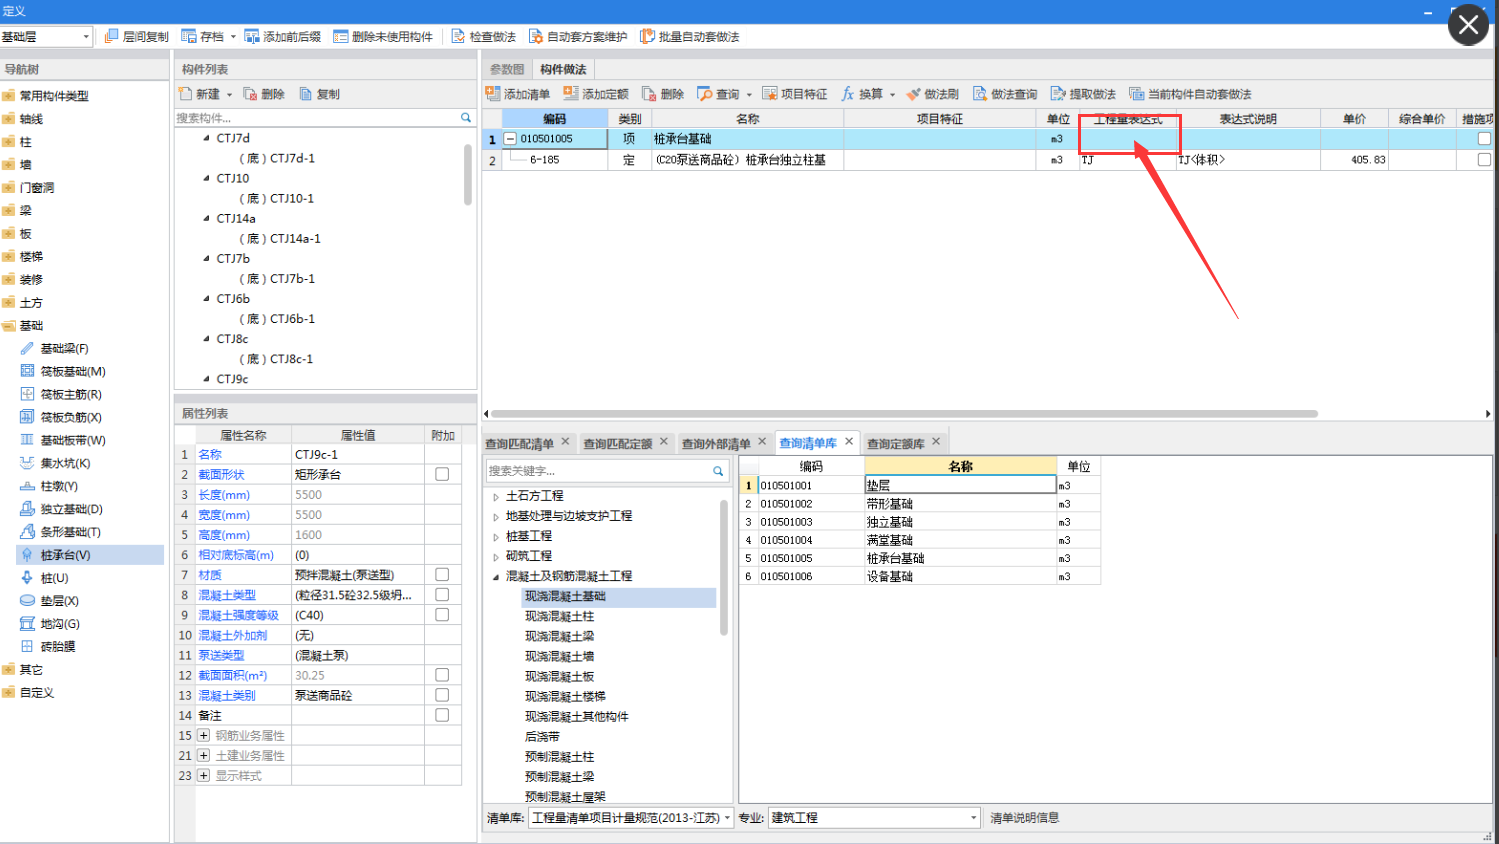Click 删除未使用构件 icon

(x=341, y=36)
